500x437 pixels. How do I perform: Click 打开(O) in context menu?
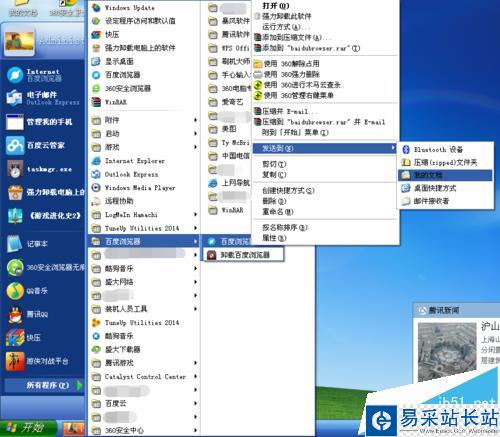click(275, 6)
